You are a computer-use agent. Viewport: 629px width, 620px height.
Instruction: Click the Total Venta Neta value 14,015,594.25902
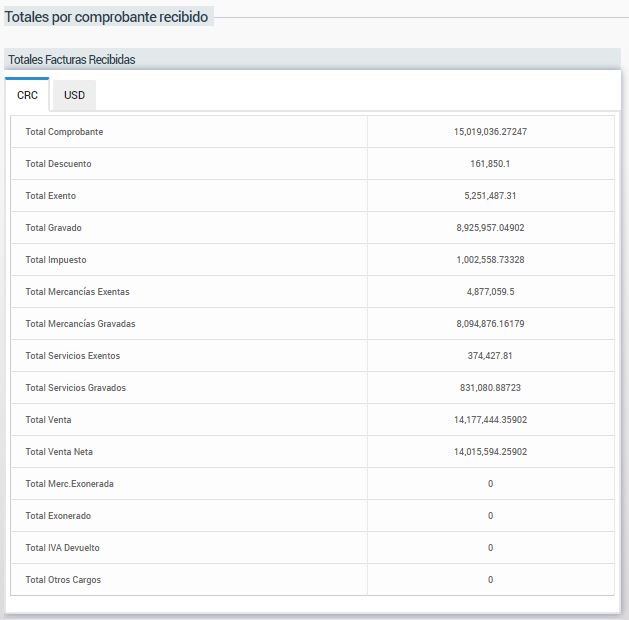[490, 452]
